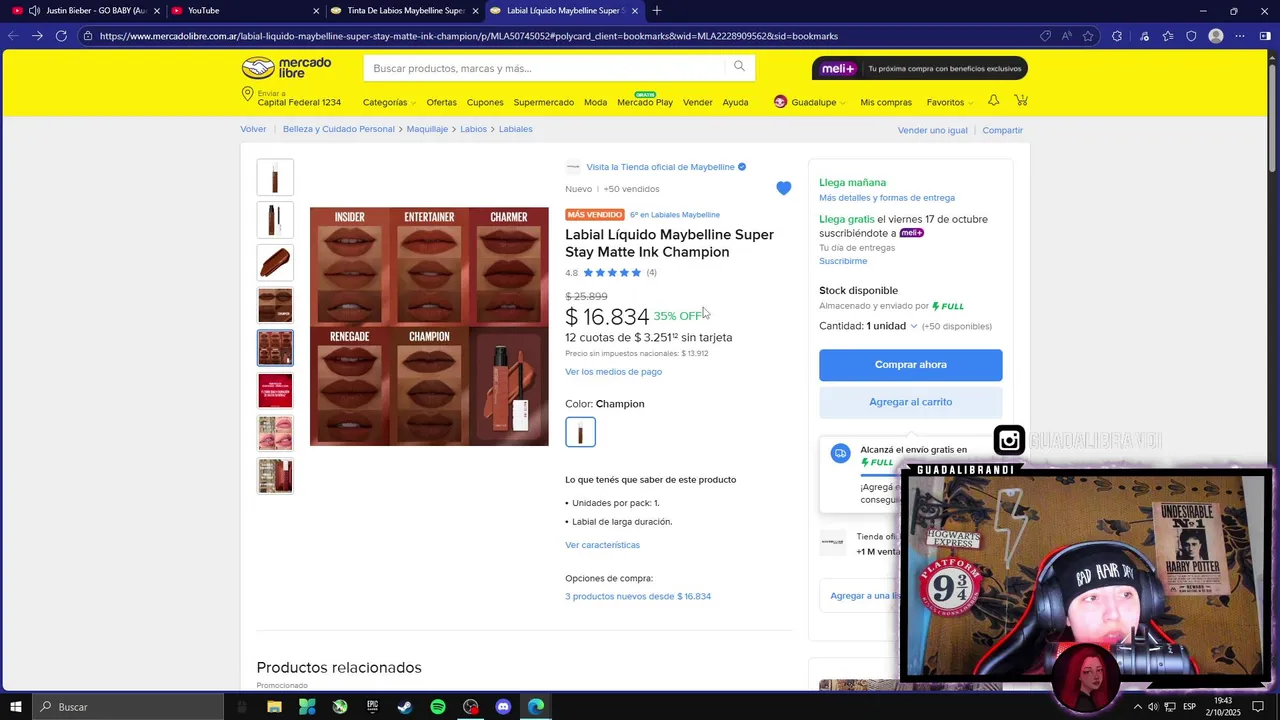
Task: Open Ver características link
Action: pos(602,545)
